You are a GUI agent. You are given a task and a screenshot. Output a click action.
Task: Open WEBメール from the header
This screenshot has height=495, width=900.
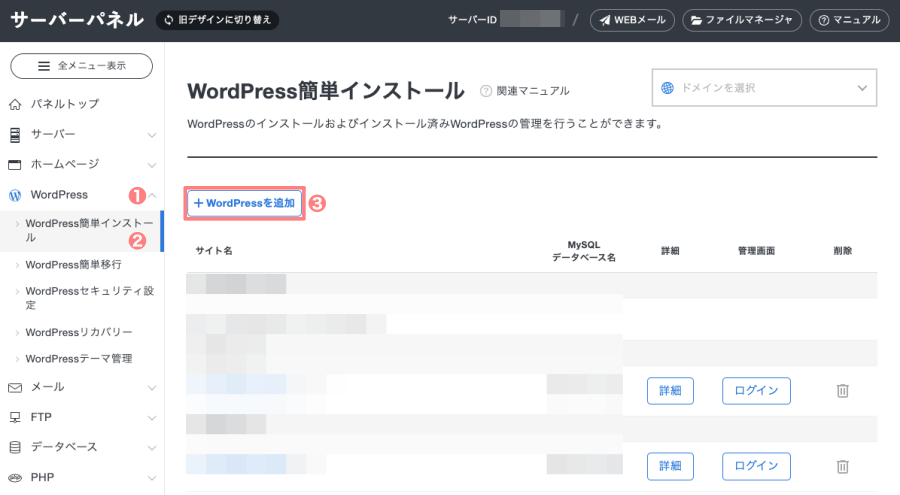(x=632, y=20)
